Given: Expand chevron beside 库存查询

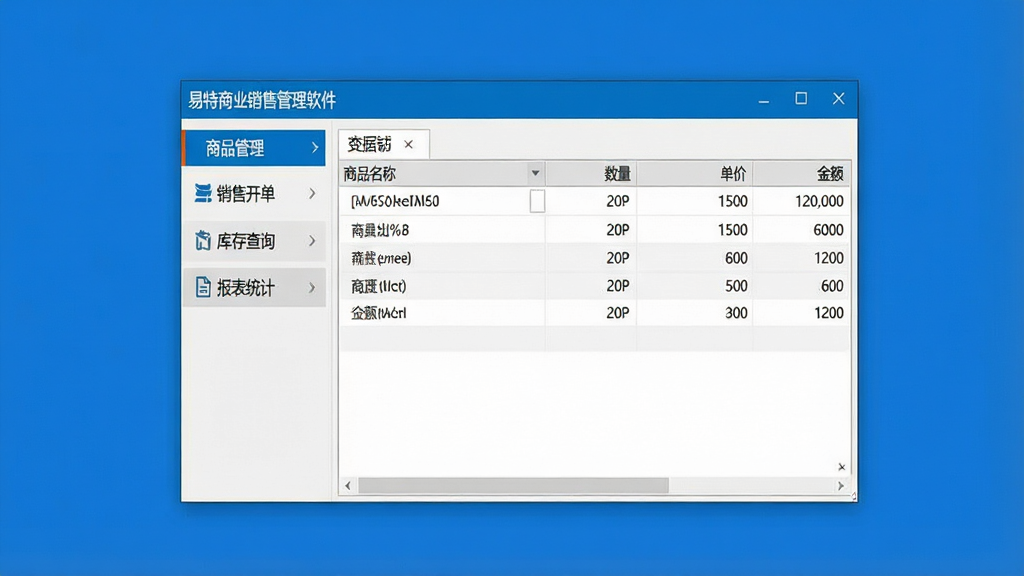Looking at the screenshot, I should [312, 241].
